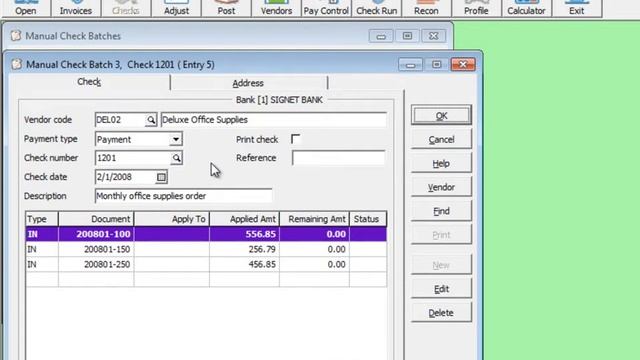Minimize the Manual Check Batches window
The width and height of the screenshot is (640, 360).
click(381, 36)
